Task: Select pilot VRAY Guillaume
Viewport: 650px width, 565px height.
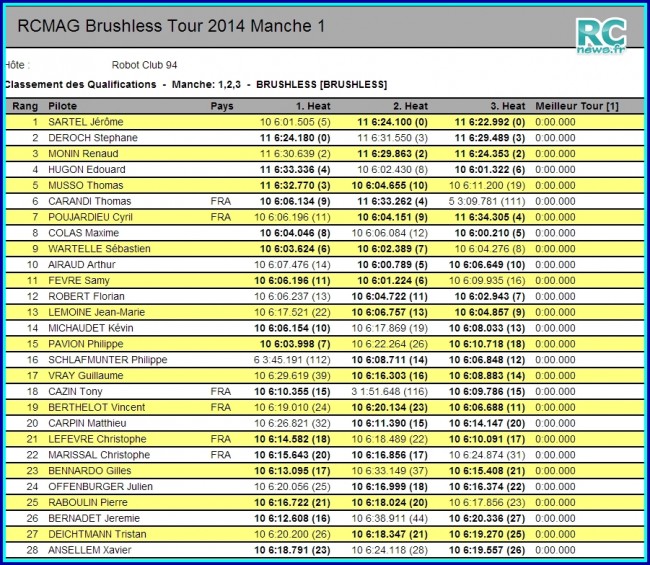Action: tap(86, 376)
